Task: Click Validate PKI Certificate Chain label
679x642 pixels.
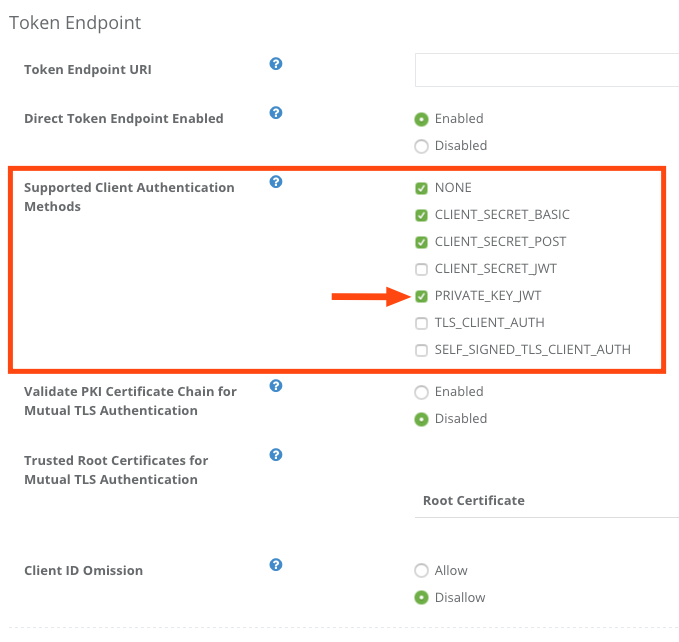Action: [130, 401]
